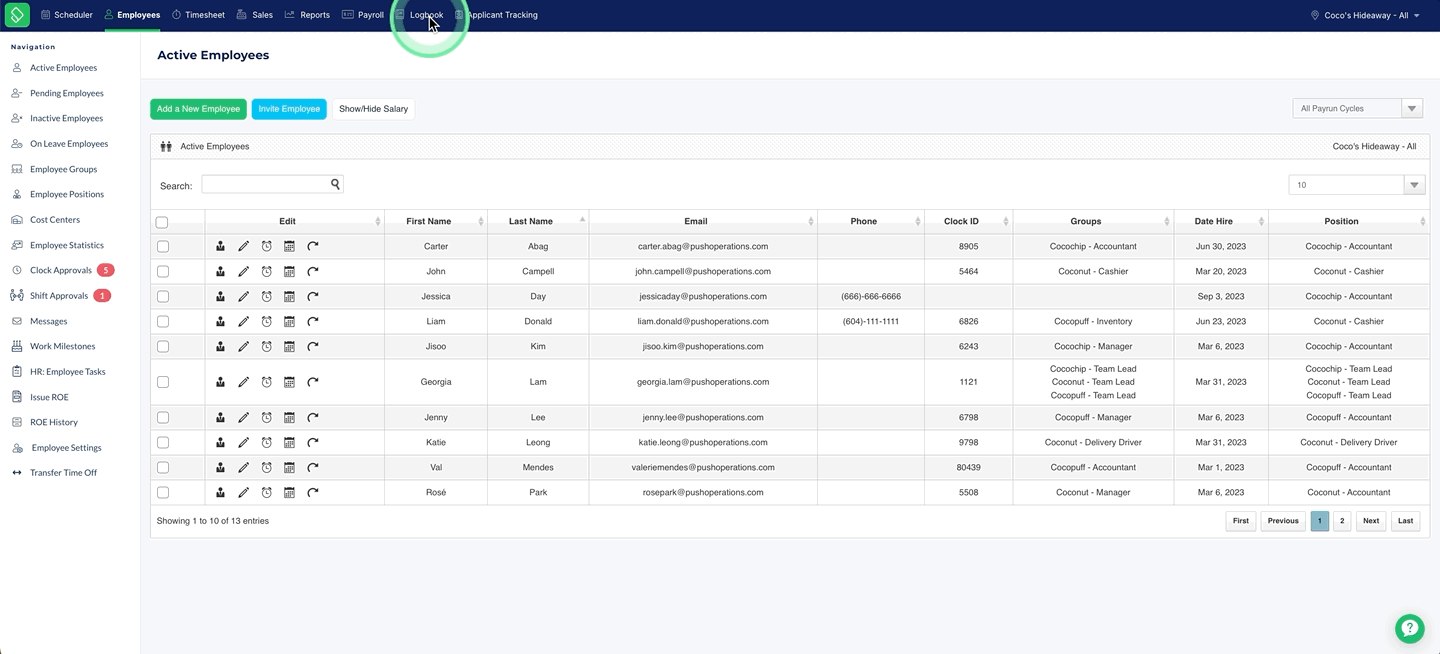Click the location pin icon beside Coco's Hideaway

tap(1315, 15)
